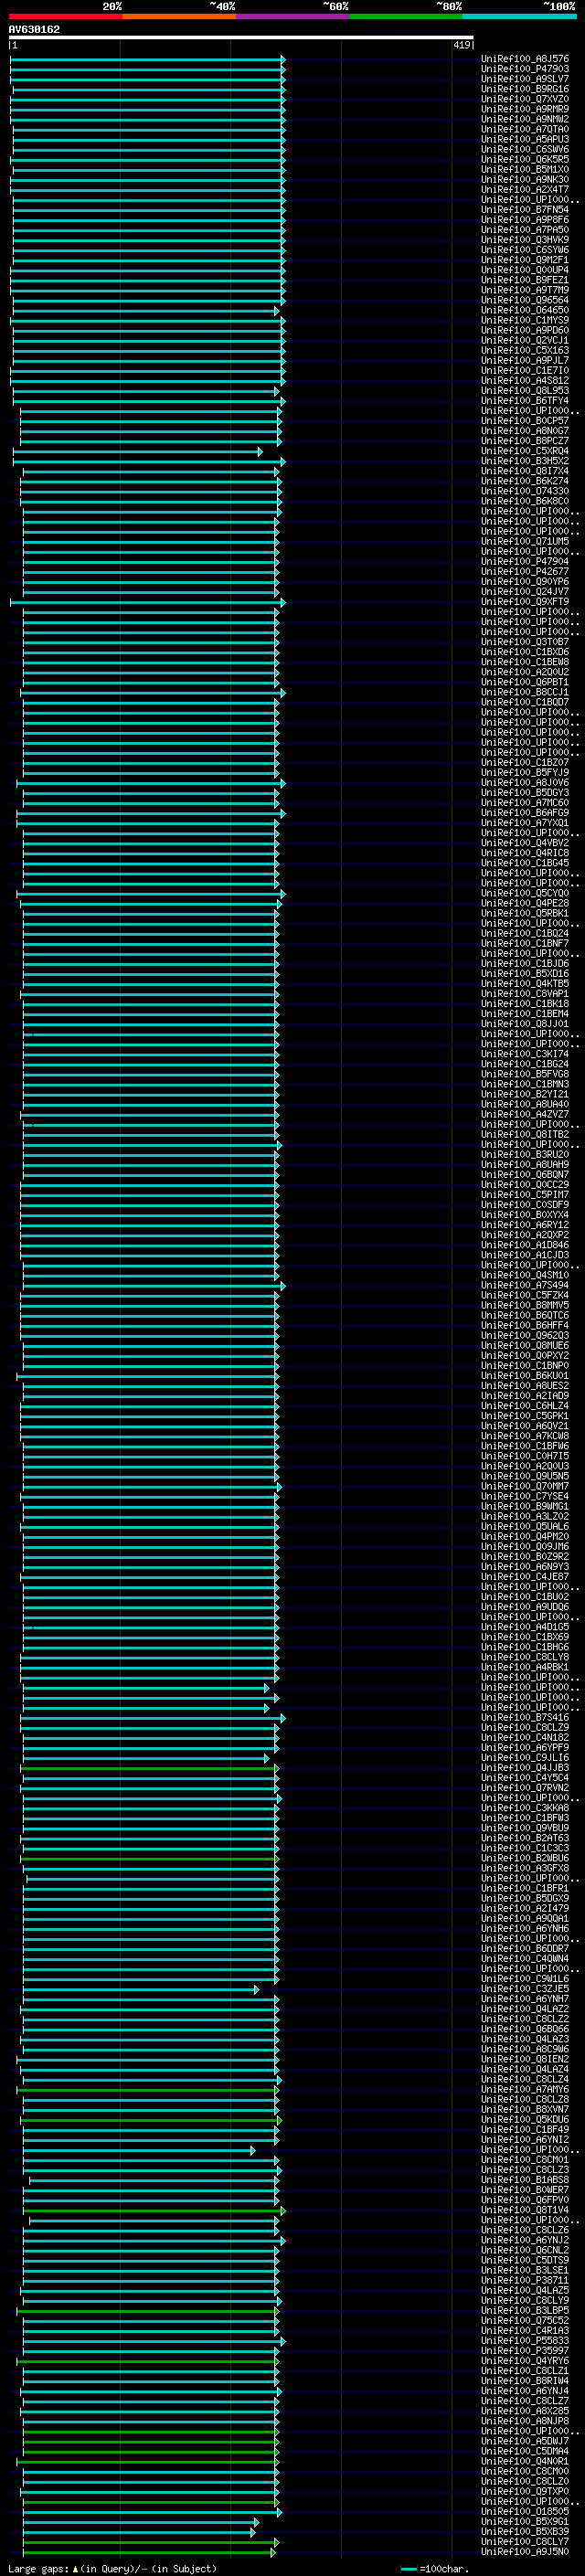585x2576 pixels.
Task: Select the UniRef100_A8J576 hit label
Action: pyautogui.click(x=525, y=59)
